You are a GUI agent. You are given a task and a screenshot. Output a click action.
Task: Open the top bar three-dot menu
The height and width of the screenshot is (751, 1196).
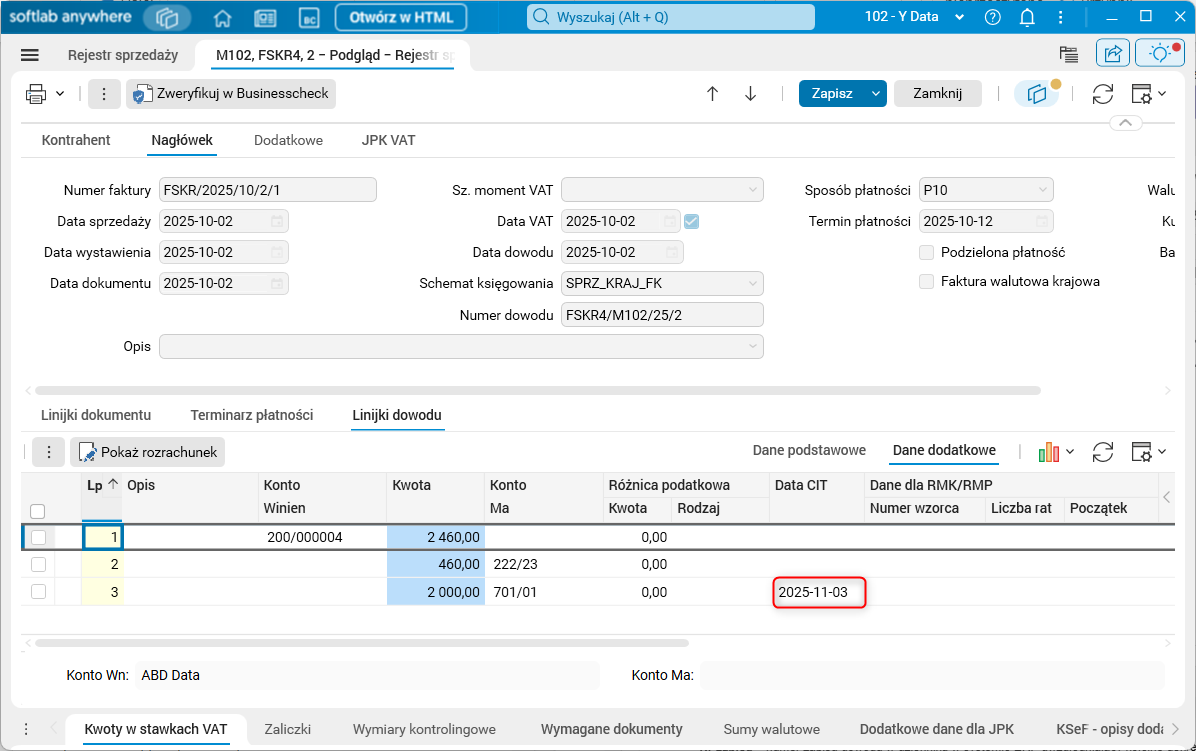click(1060, 17)
